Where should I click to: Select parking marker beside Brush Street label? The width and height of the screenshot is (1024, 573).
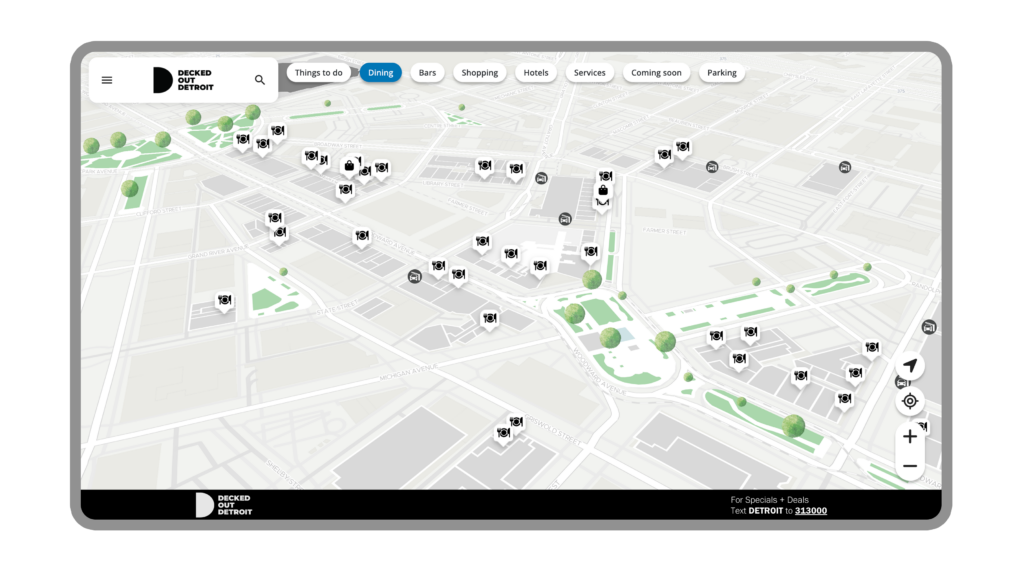[x=712, y=167]
